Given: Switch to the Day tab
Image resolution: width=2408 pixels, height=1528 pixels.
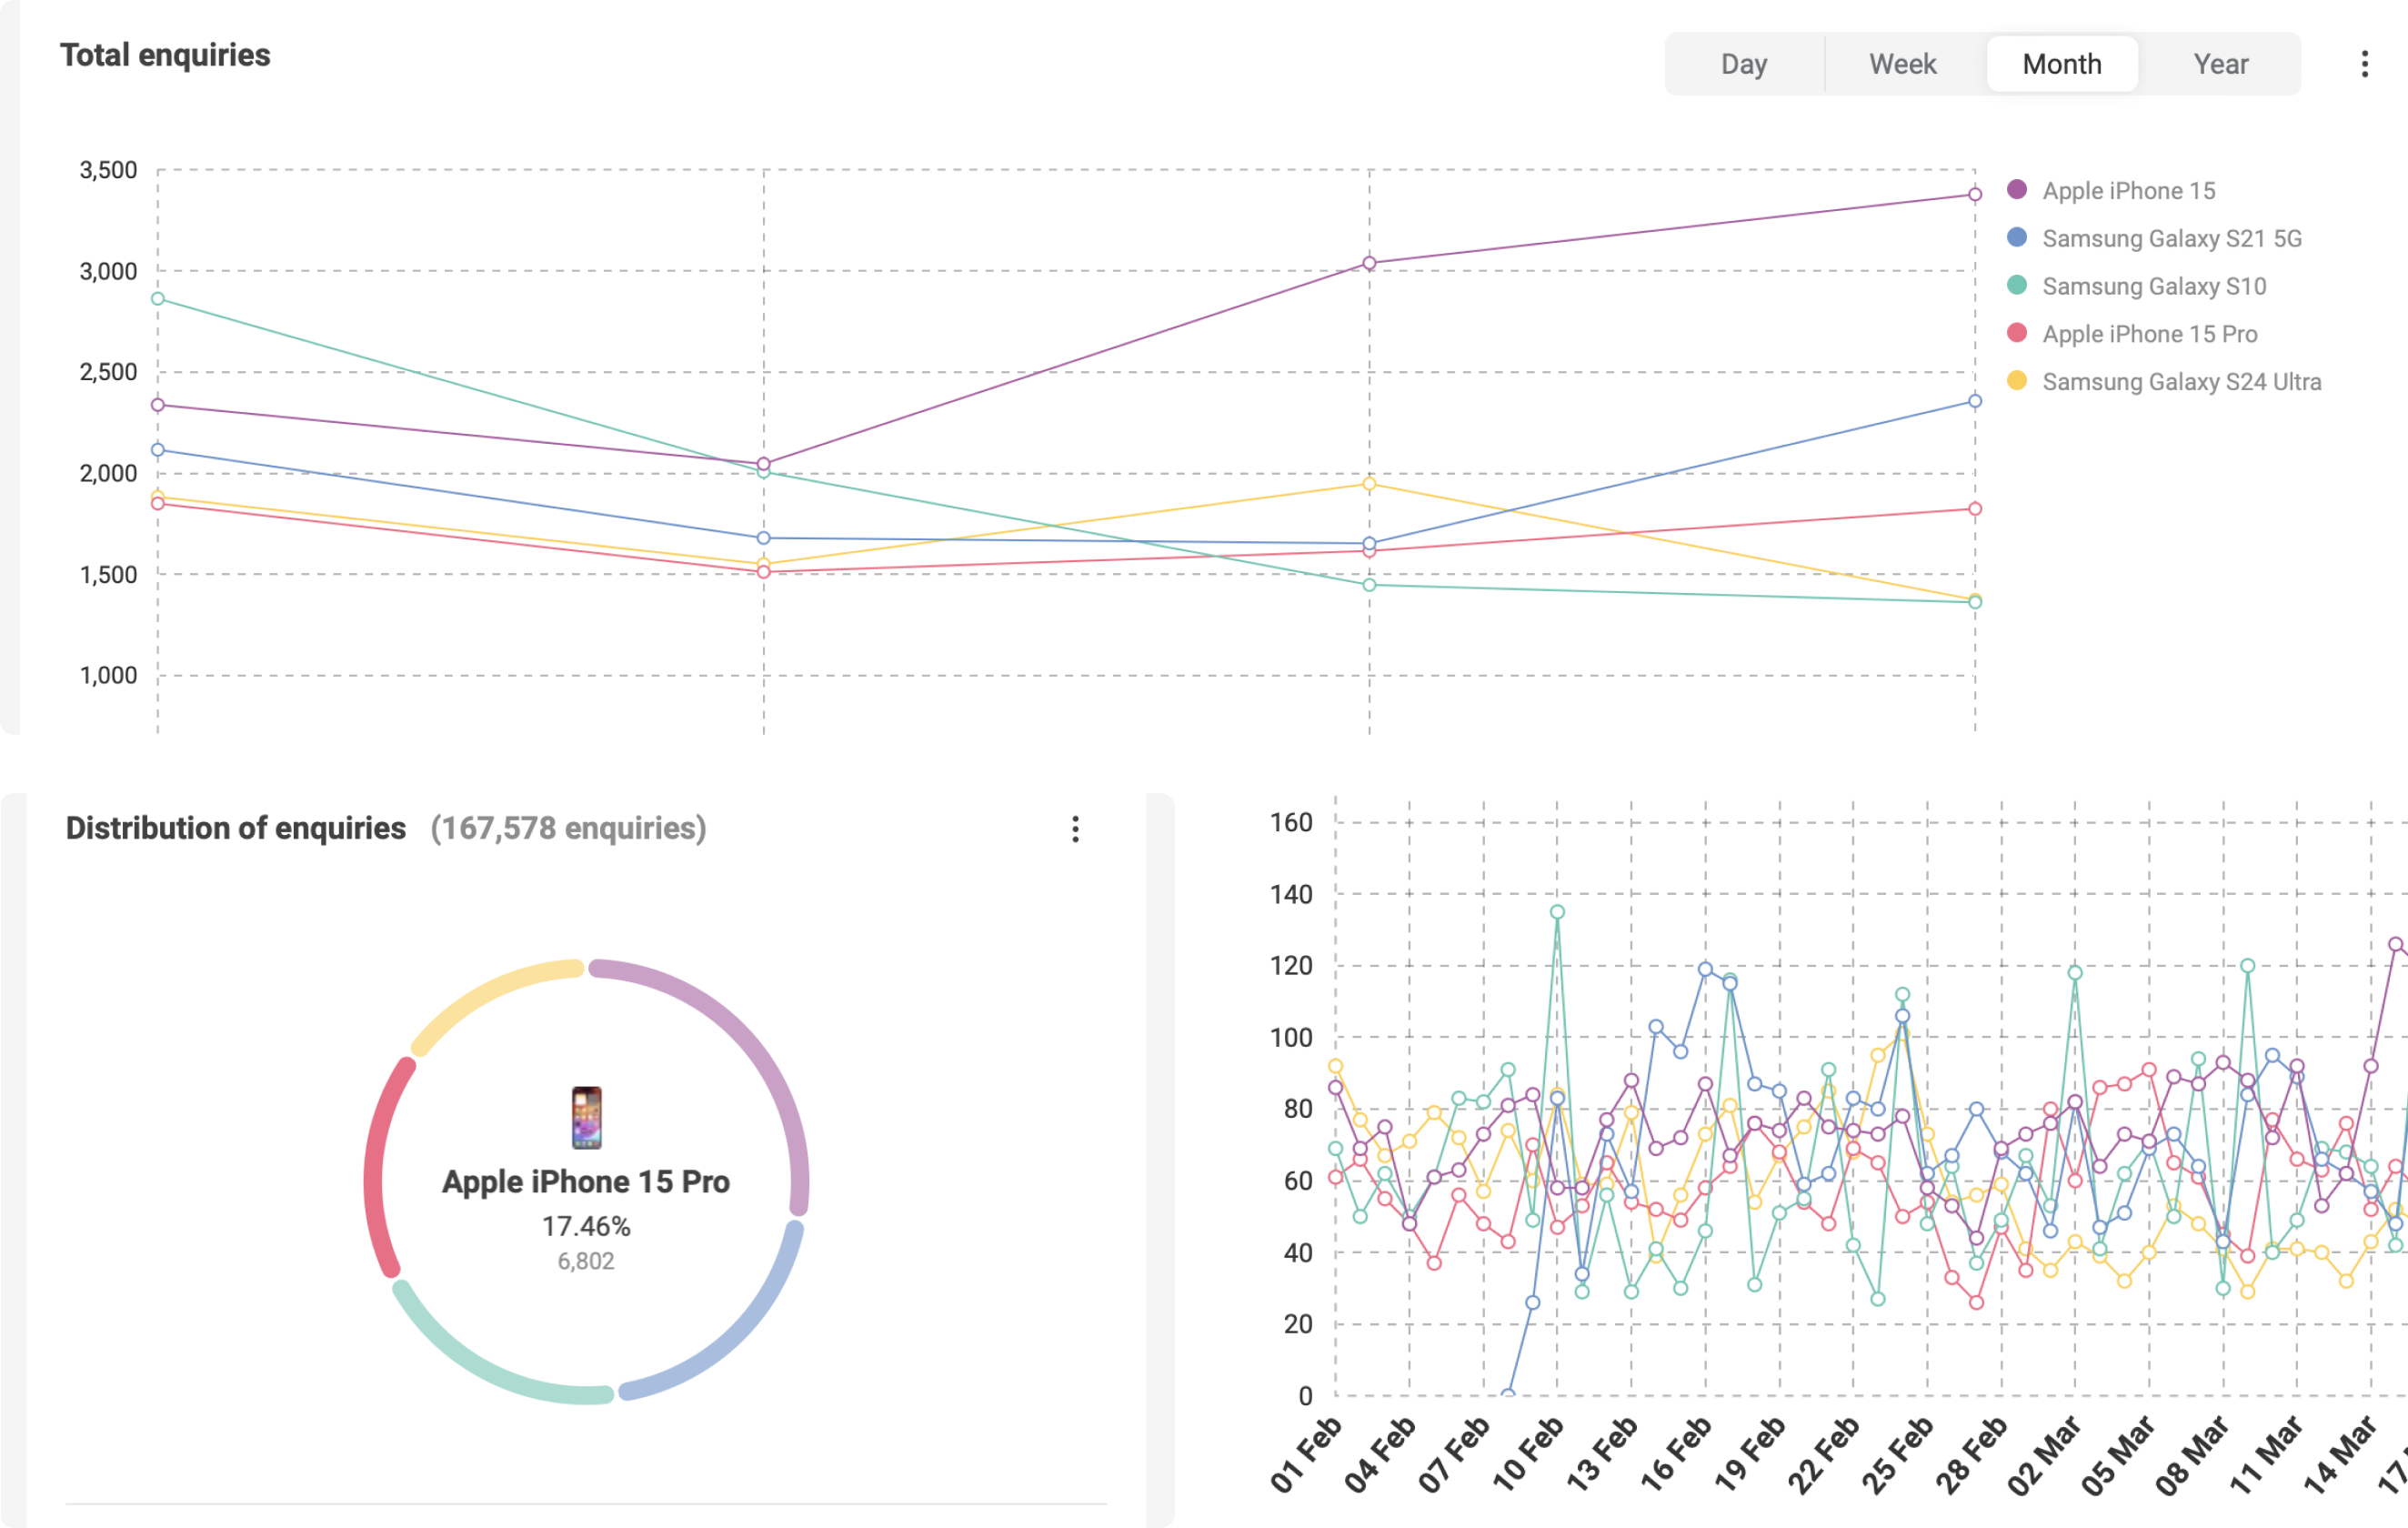Looking at the screenshot, I should click(x=1743, y=64).
